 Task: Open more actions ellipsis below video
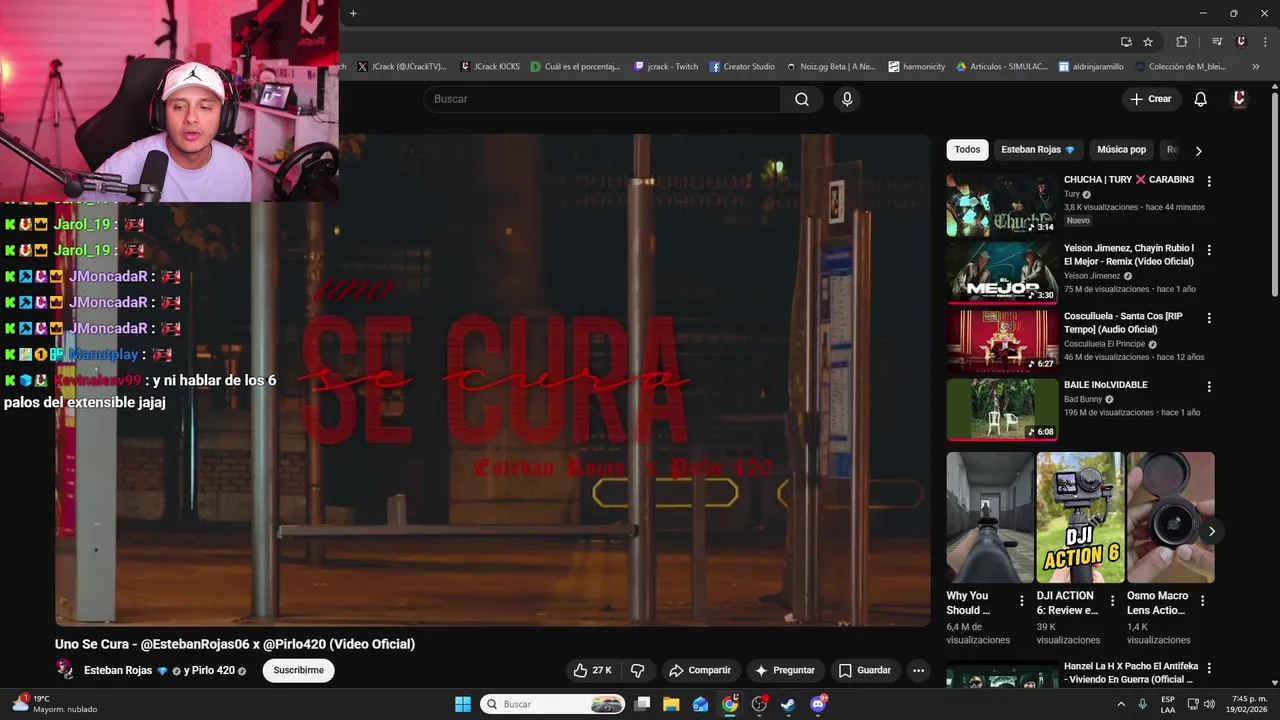[x=918, y=670]
